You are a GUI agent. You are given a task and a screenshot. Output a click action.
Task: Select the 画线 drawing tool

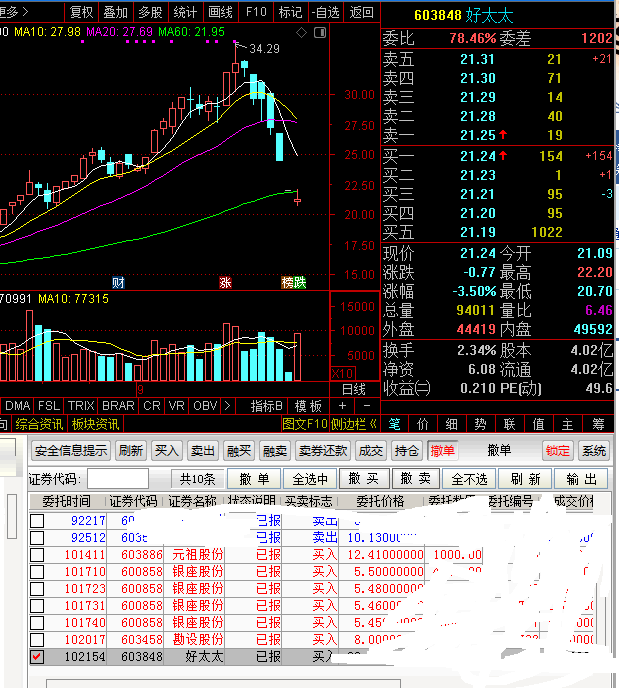(x=220, y=12)
